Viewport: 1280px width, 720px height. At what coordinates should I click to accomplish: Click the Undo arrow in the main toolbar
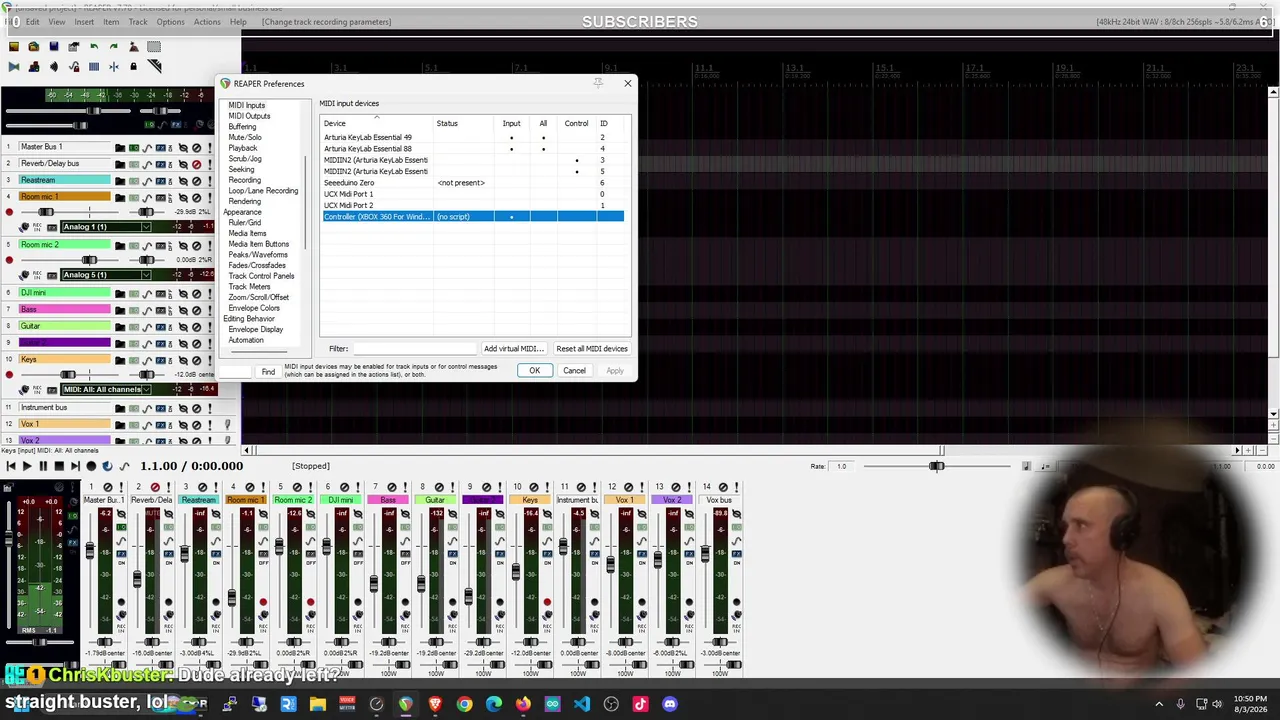coord(94,46)
